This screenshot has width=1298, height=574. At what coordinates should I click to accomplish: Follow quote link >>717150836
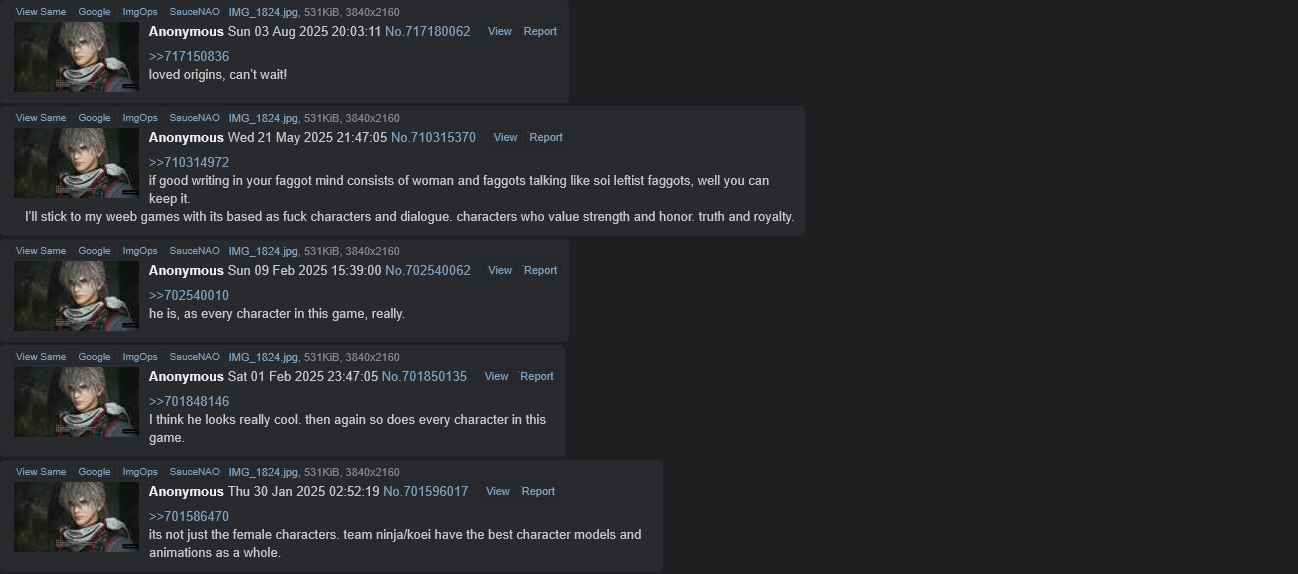click(x=189, y=57)
